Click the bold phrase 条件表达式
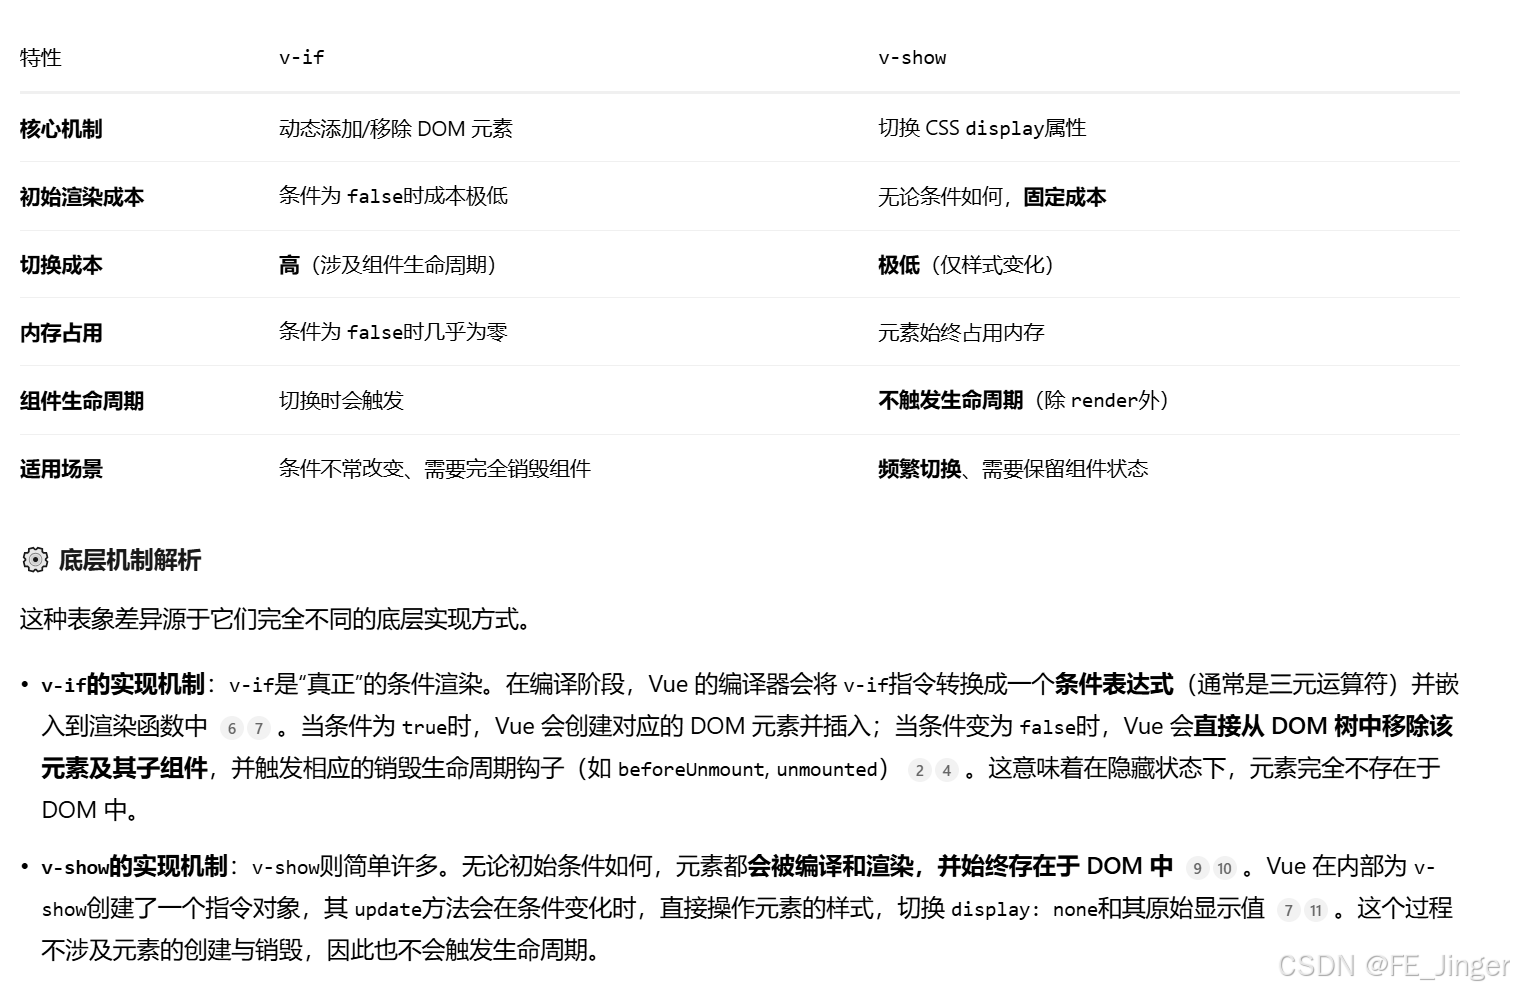This screenshot has width=1514, height=992. (1113, 685)
